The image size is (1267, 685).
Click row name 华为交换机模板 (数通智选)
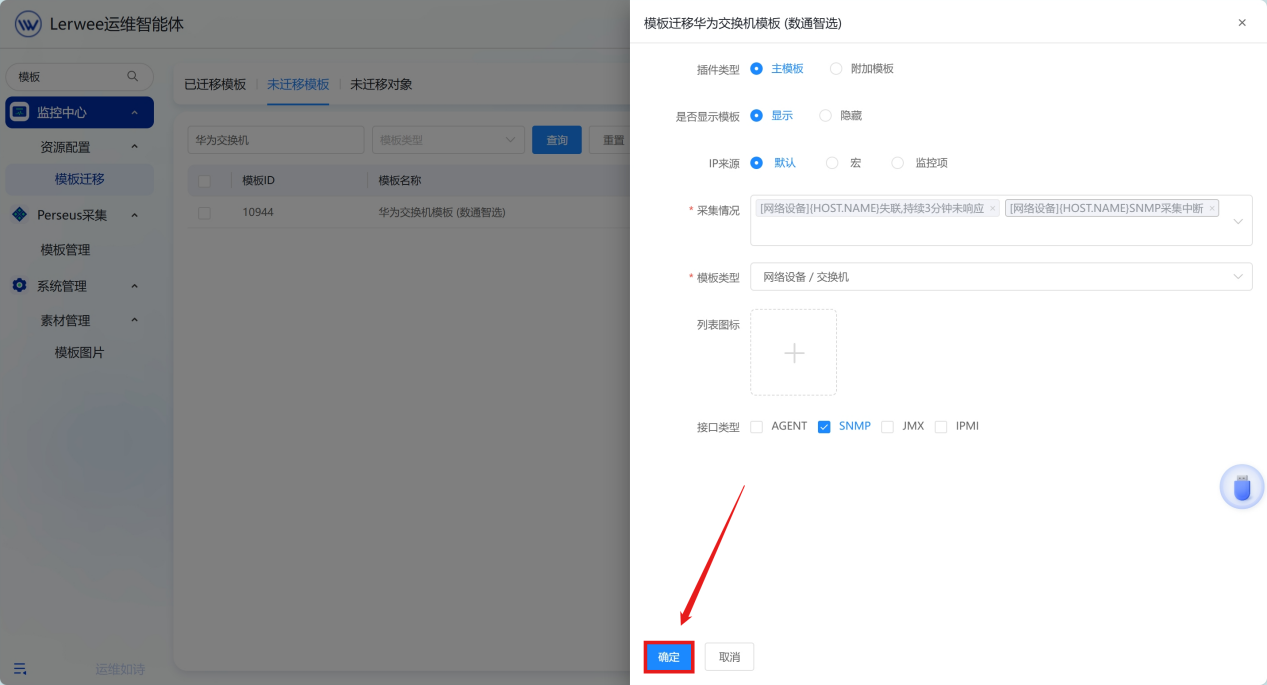tap(442, 213)
